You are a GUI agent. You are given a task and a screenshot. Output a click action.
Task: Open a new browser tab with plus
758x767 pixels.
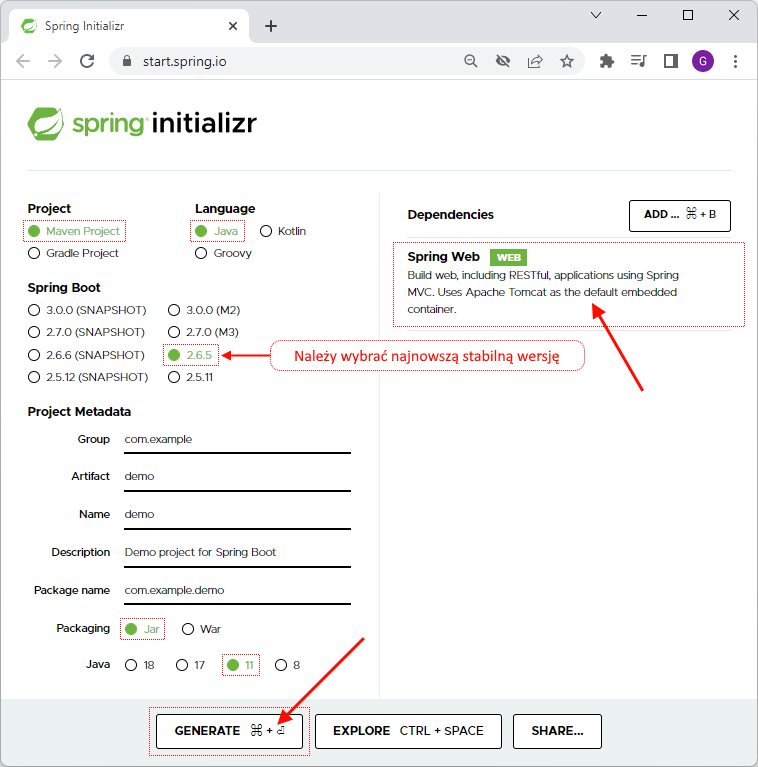coord(271,26)
